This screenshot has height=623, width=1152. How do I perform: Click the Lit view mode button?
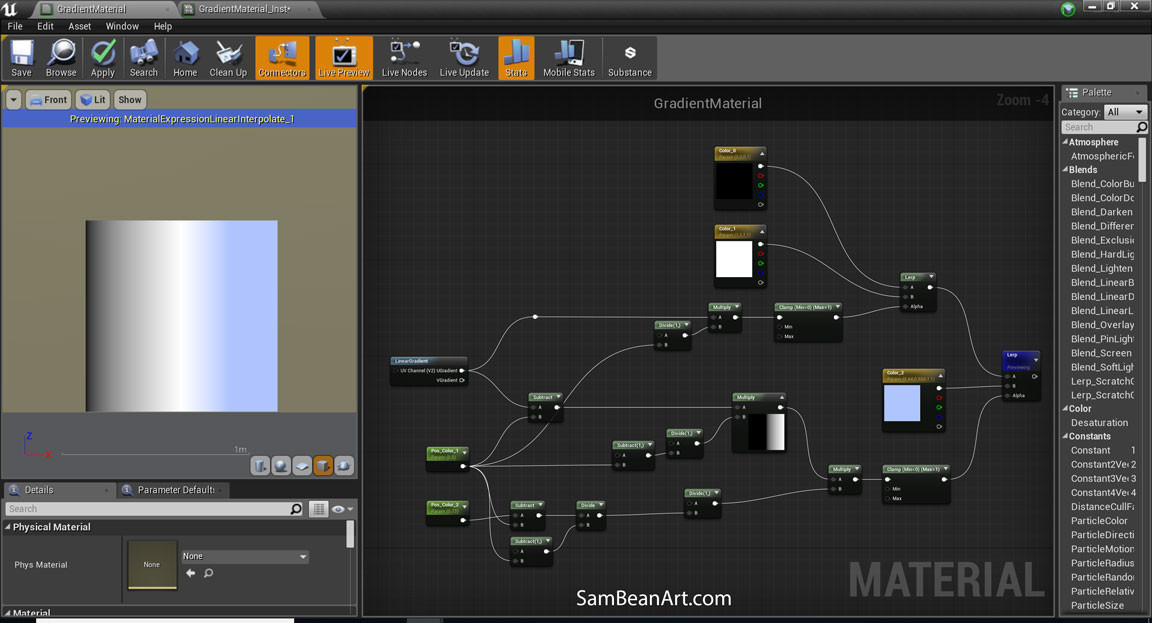point(93,99)
